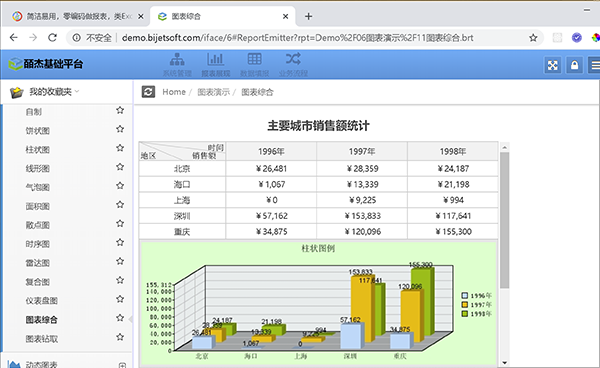Click the report scrollbar up arrow
This screenshot has height=368, width=600.
(x=505, y=147)
